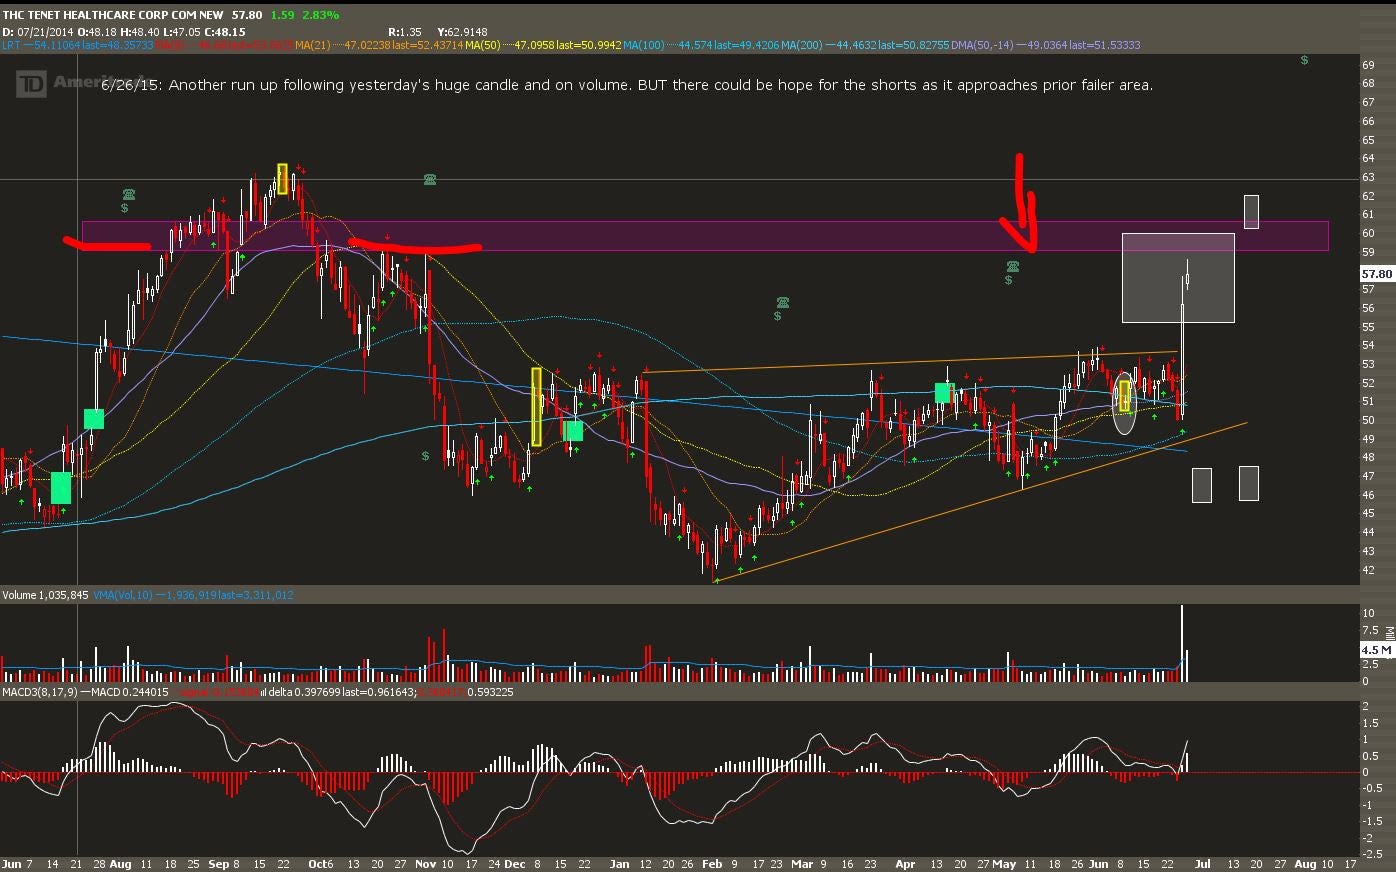The image size is (1396, 872).
Task: Select the yellow highlight box at the September 2014 peak
Action: coord(282,178)
